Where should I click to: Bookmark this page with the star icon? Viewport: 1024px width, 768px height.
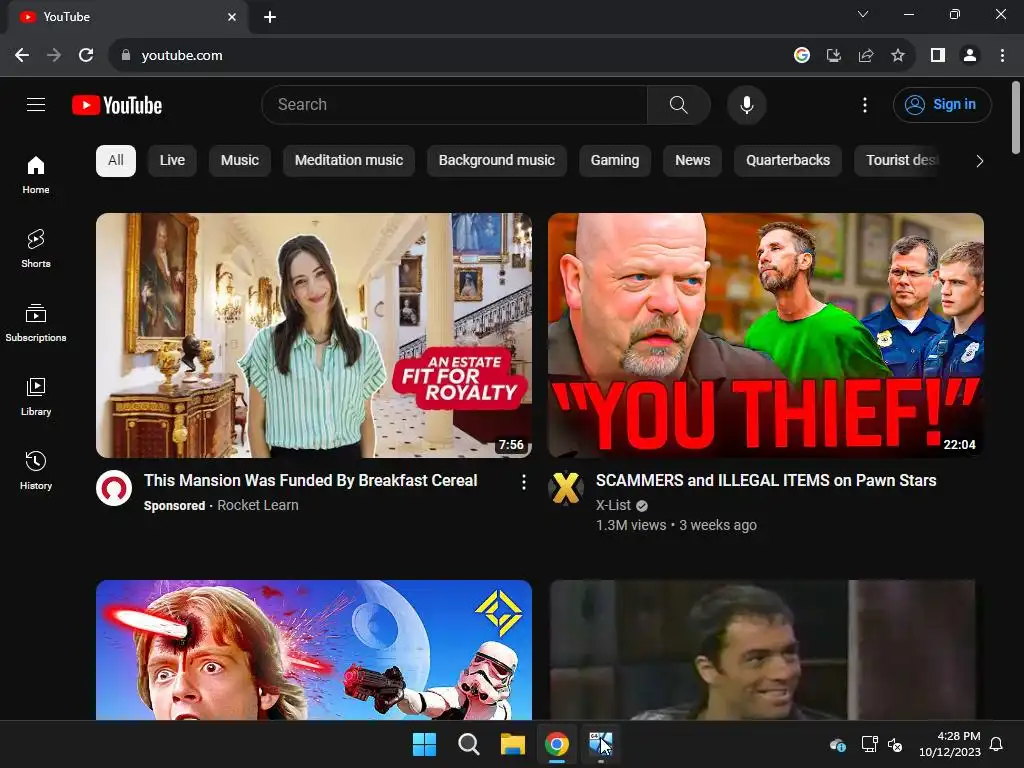coord(898,56)
